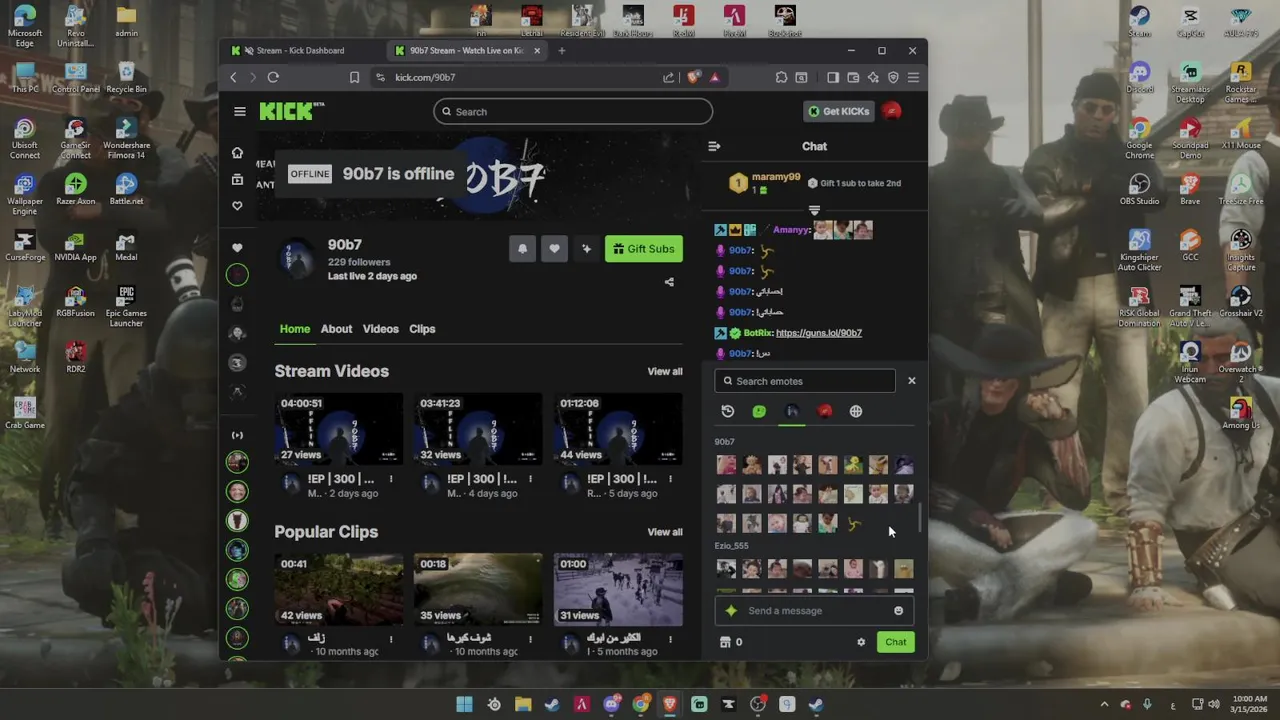Open the browser main menu
The height and width of the screenshot is (720, 1280).
(913, 77)
